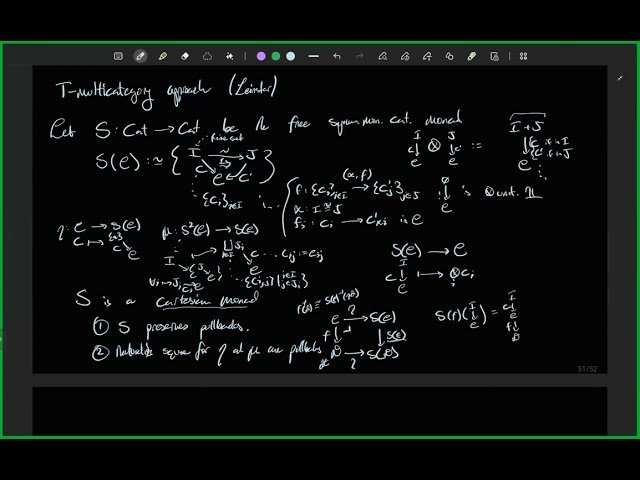640x480 pixels.
Task: Toggle the page lock icon
Action: pyautogui.click(x=494, y=56)
